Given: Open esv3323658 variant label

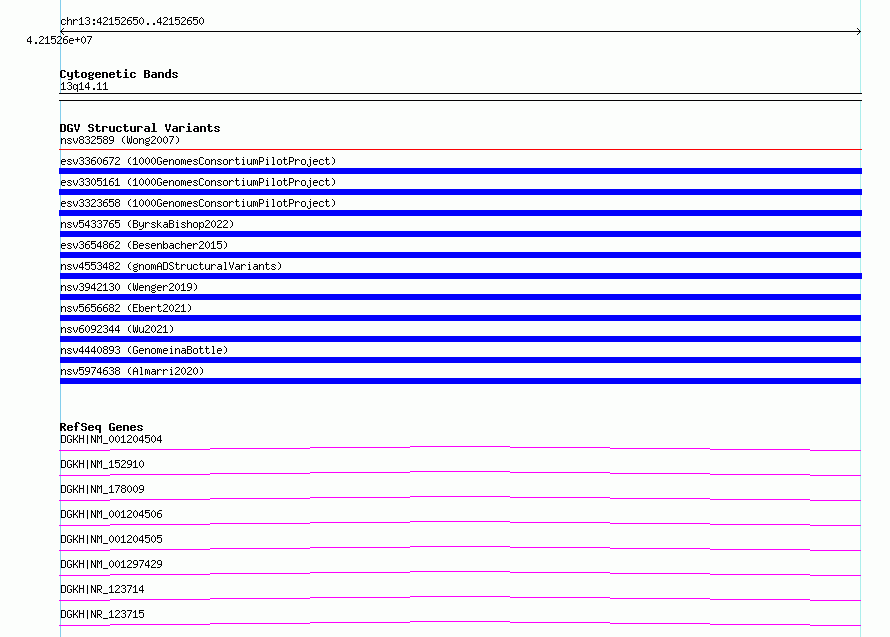Looking at the screenshot, I should coord(198,203).
